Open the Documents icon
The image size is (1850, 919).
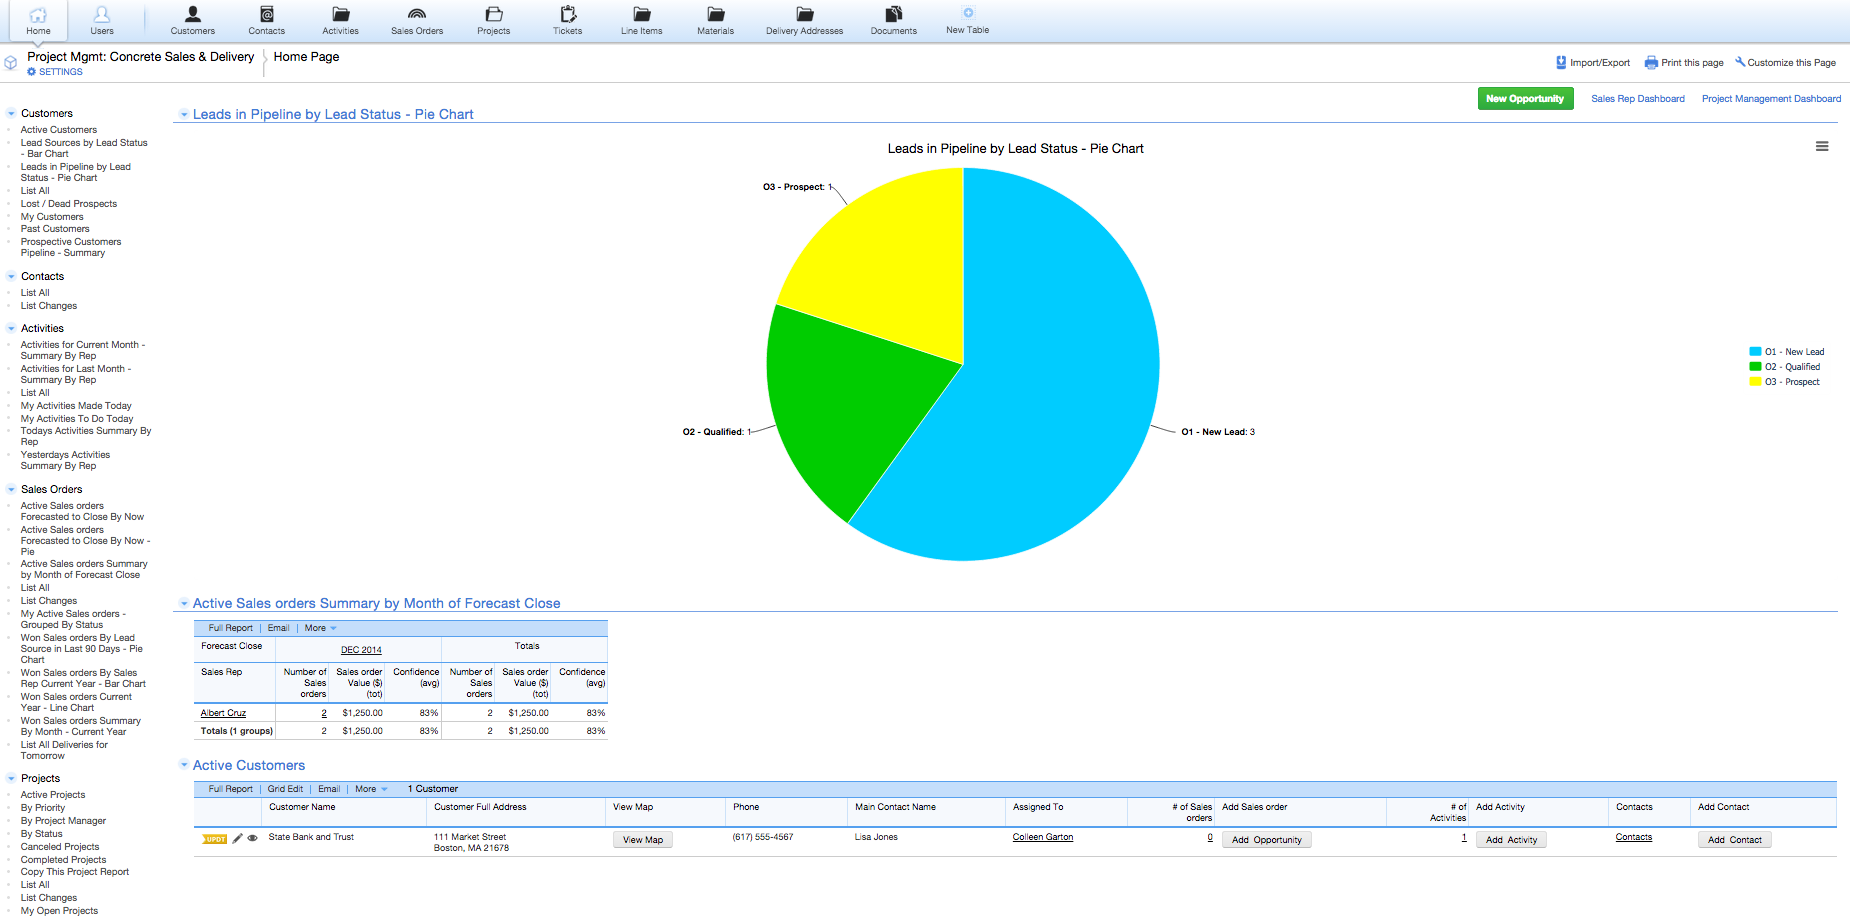(x=894, y=14)
